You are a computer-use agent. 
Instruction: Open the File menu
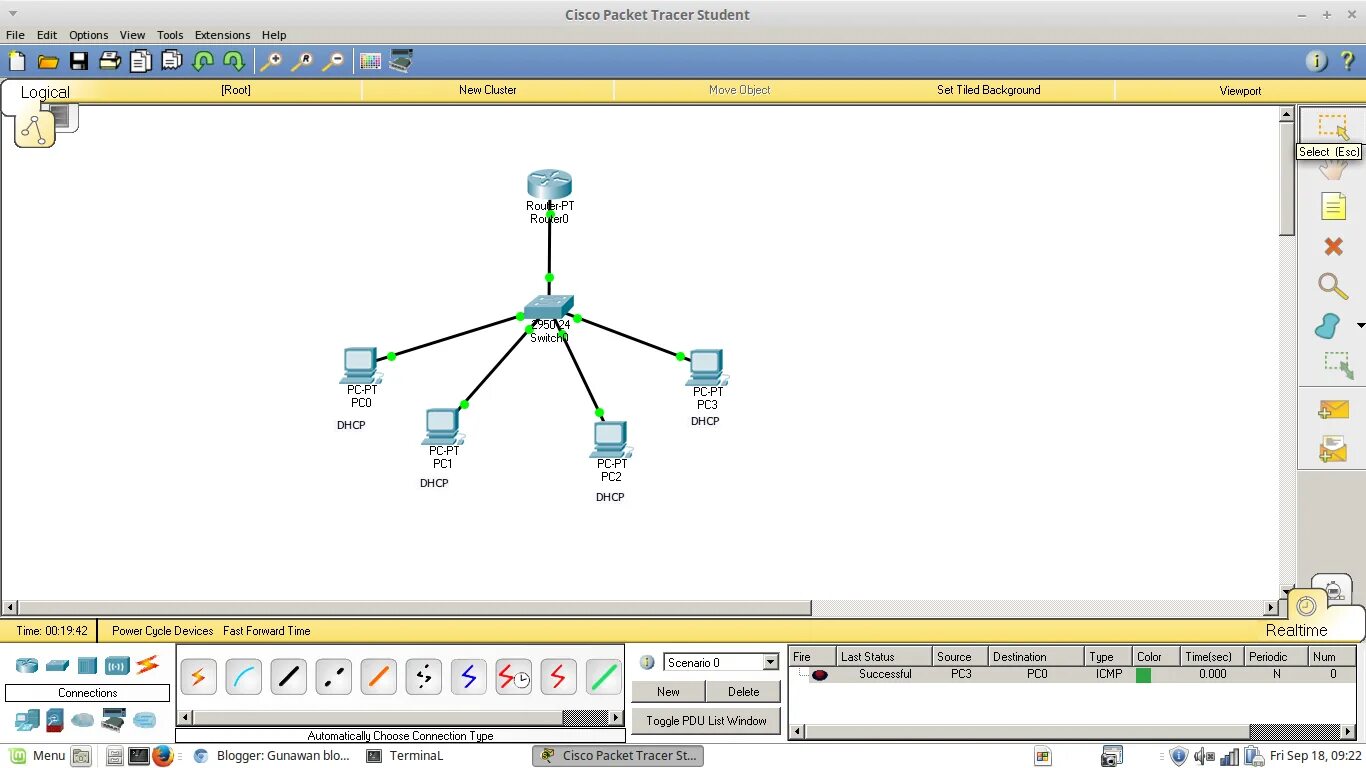15,35
